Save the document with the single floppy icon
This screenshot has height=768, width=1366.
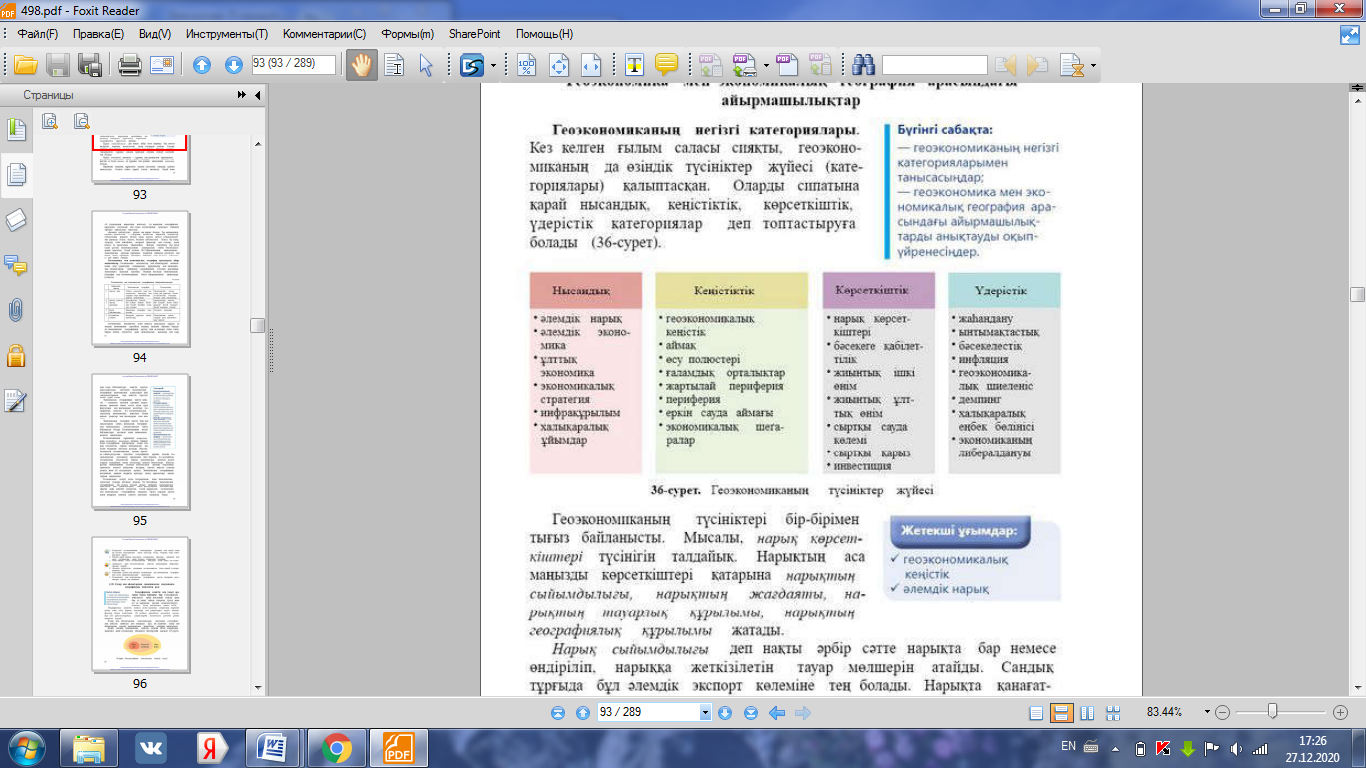pyautogui.click(x=58, y=66)
